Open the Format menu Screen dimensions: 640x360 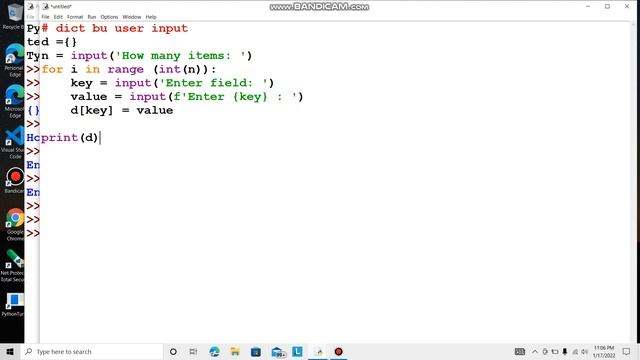coord(75,17)
